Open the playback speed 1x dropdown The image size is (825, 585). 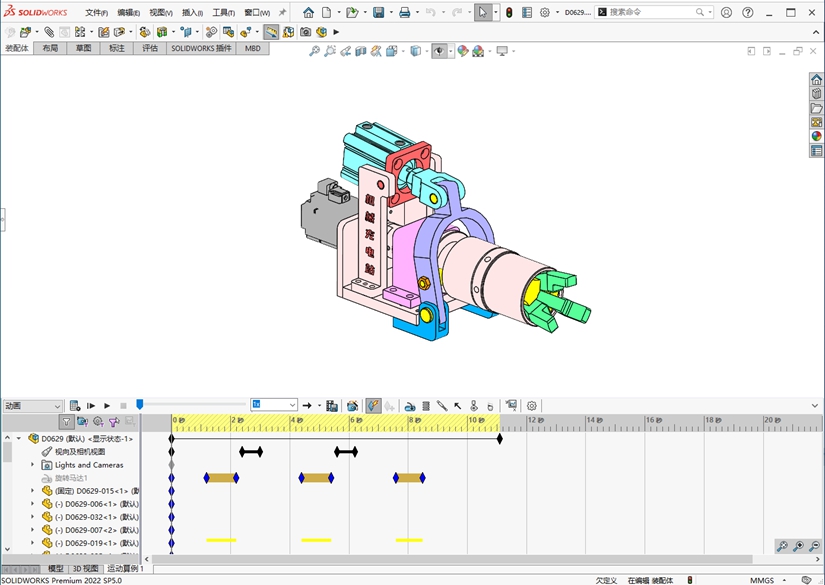(x=292, y=405)
